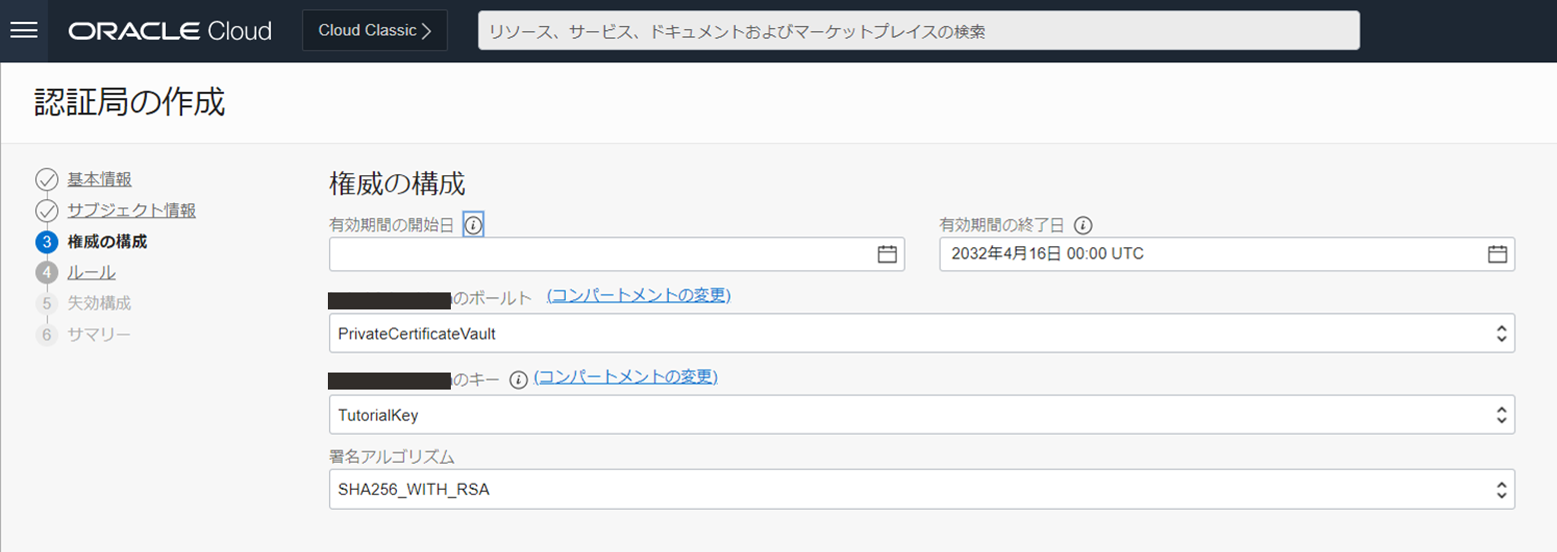Click info icon beside 有効期間の終了日
This screenshot has width=1557, height=552.
click(1083, 226)
